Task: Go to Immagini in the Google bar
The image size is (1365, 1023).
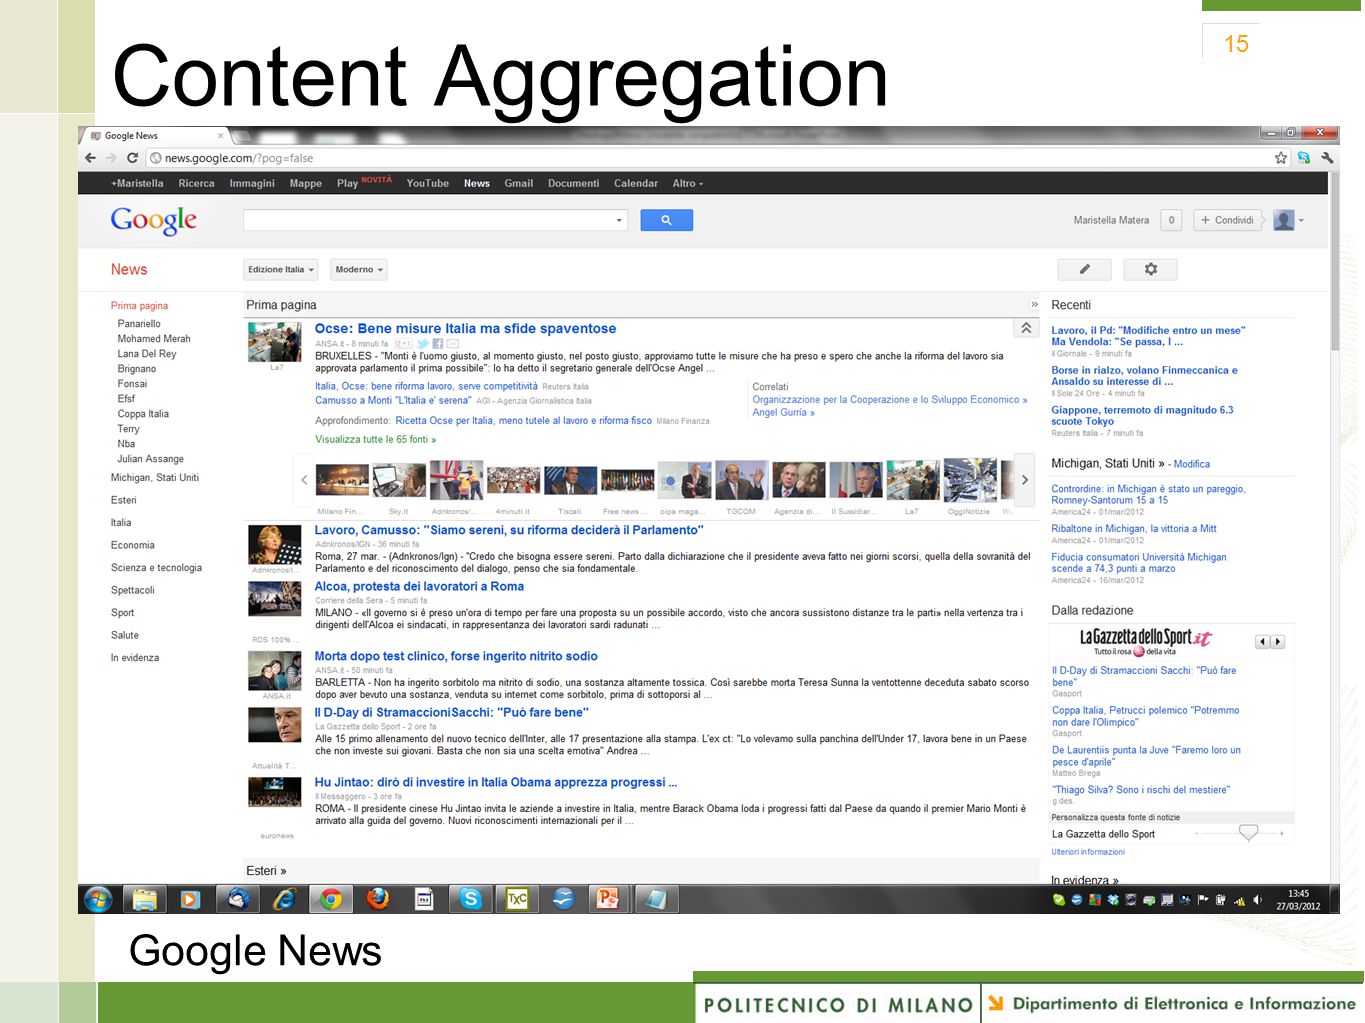Action: [x=252, y=183]
